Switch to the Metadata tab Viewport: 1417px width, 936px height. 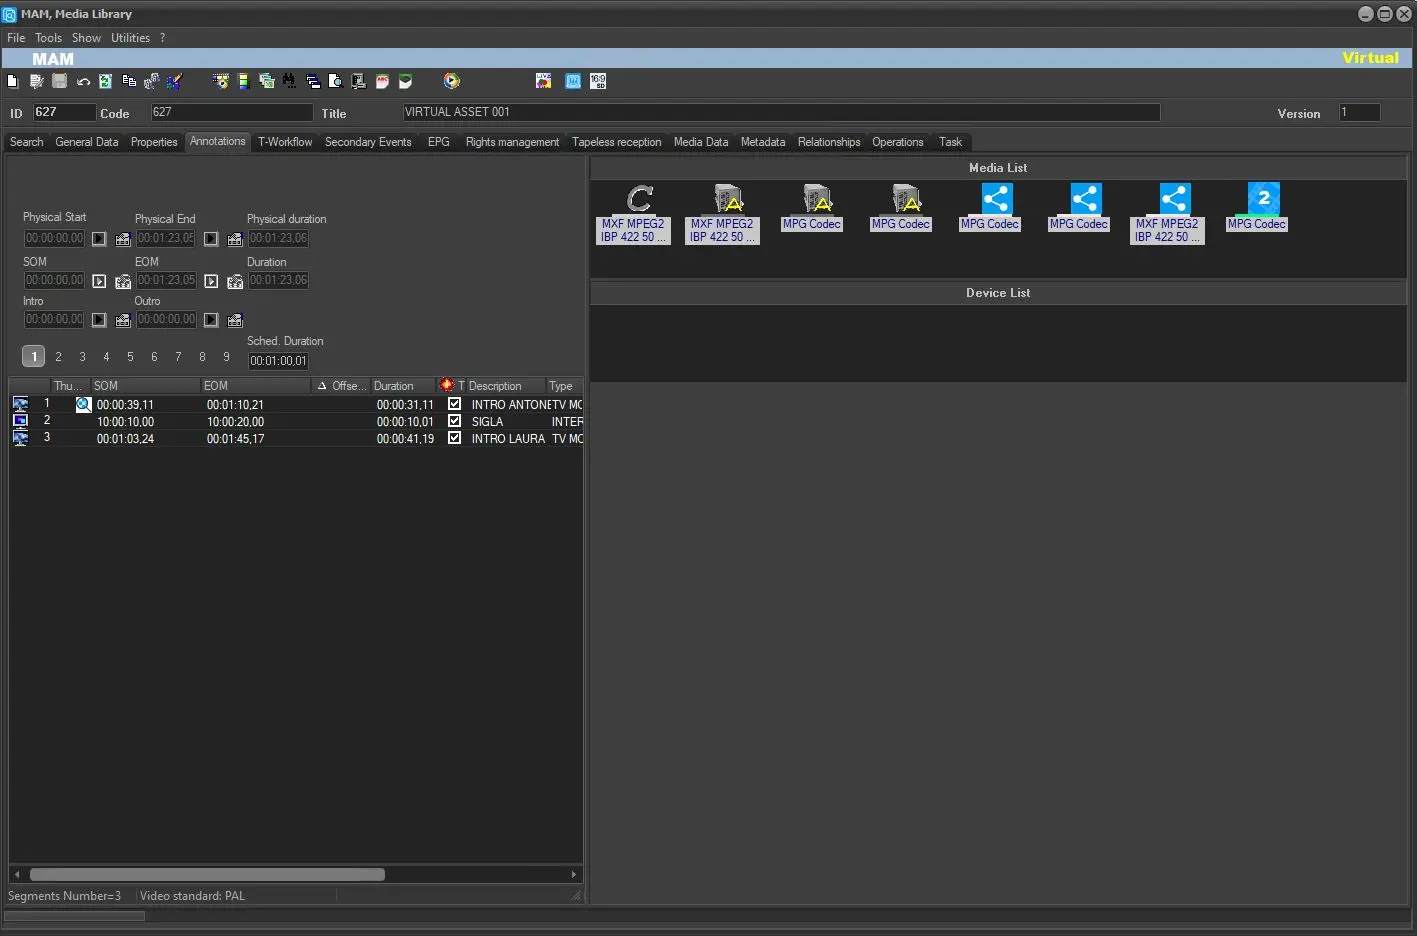click(x=762, y=142)
